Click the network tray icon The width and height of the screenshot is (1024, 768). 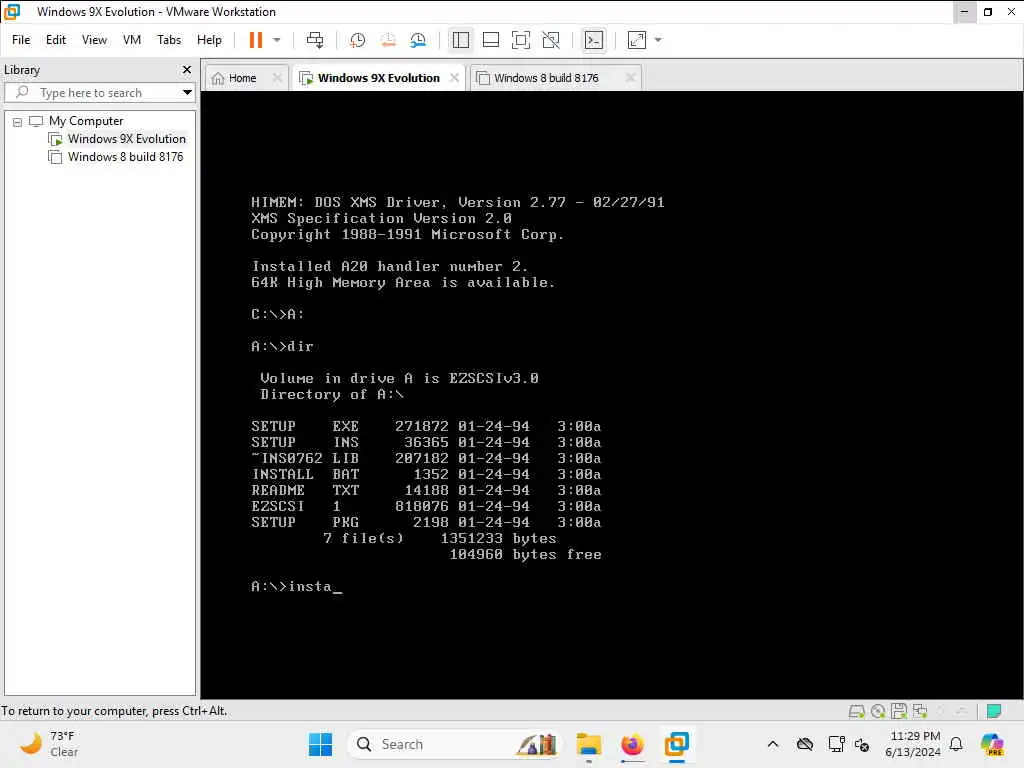point(836,744)
